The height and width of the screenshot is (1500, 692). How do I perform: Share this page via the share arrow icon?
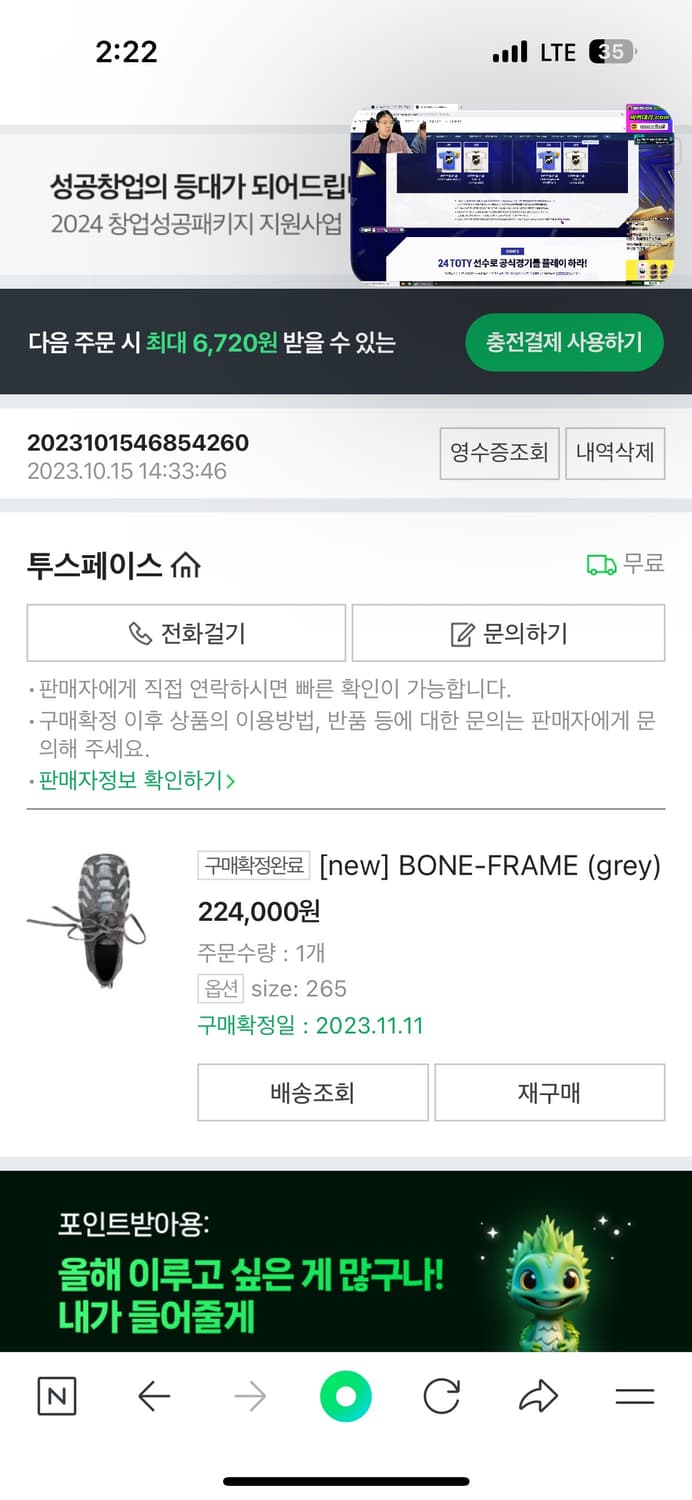(x=540, y=1397)
